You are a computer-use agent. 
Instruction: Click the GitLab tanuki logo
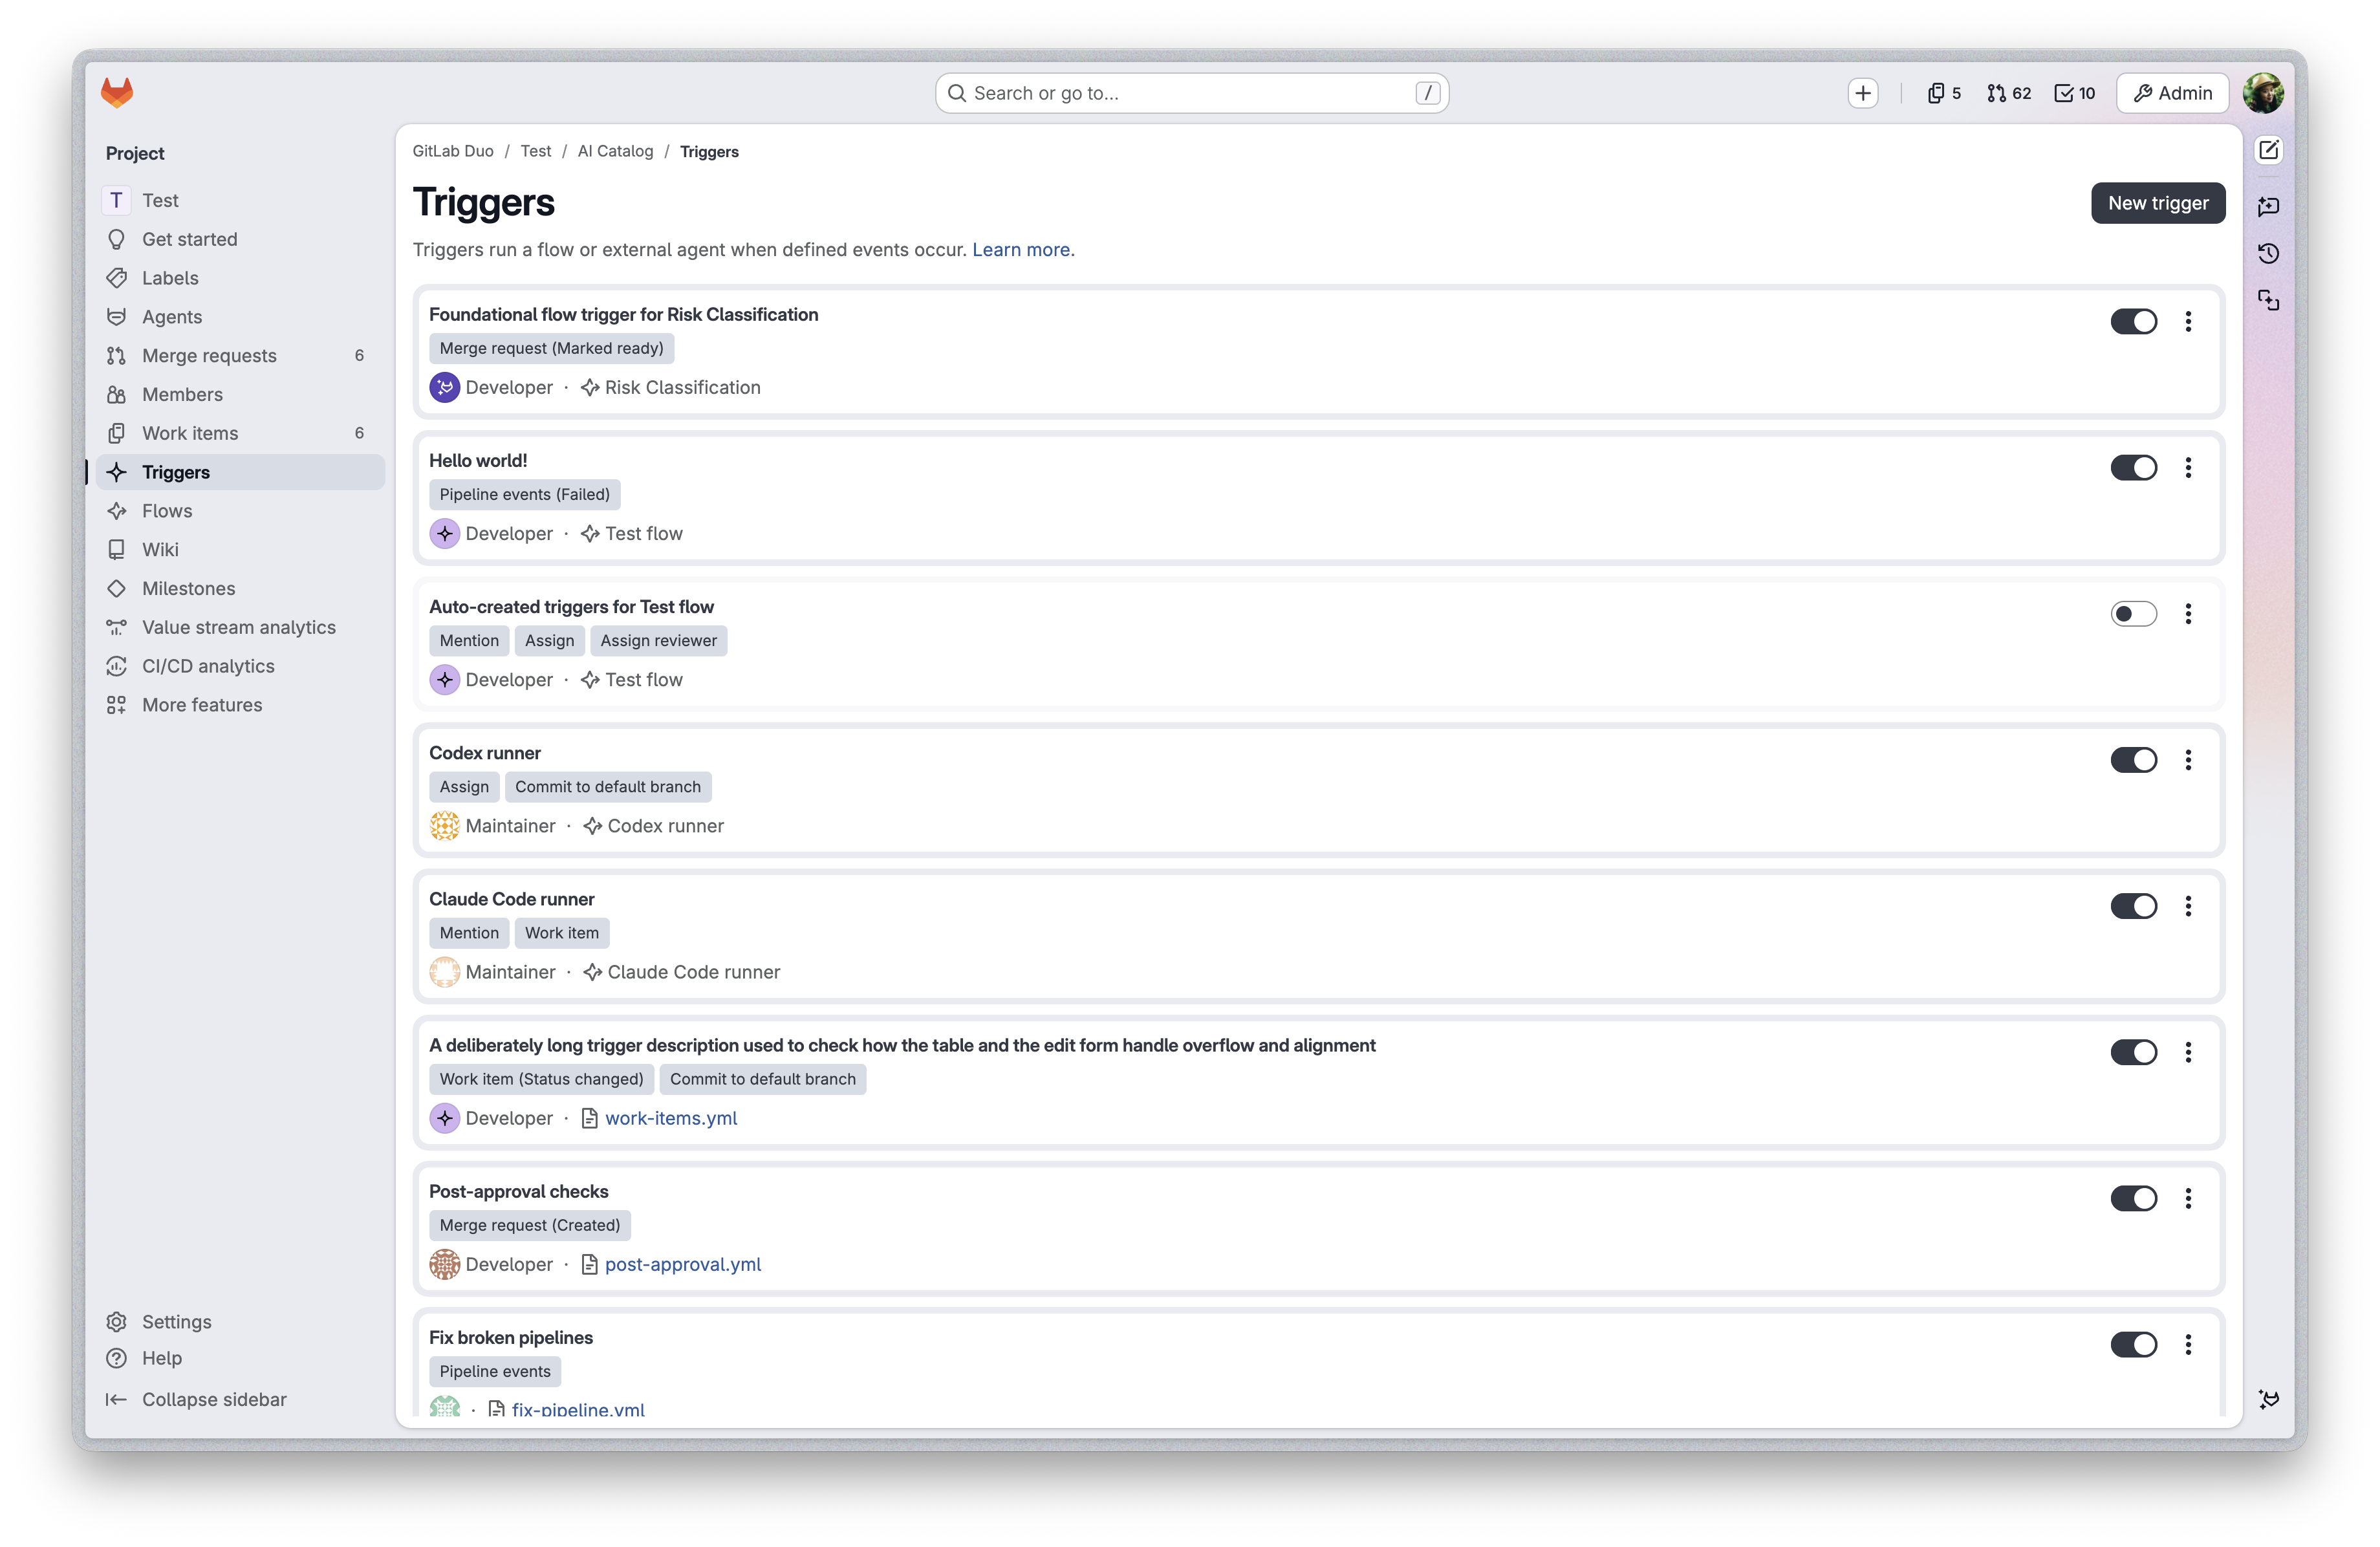coord(117,93)
